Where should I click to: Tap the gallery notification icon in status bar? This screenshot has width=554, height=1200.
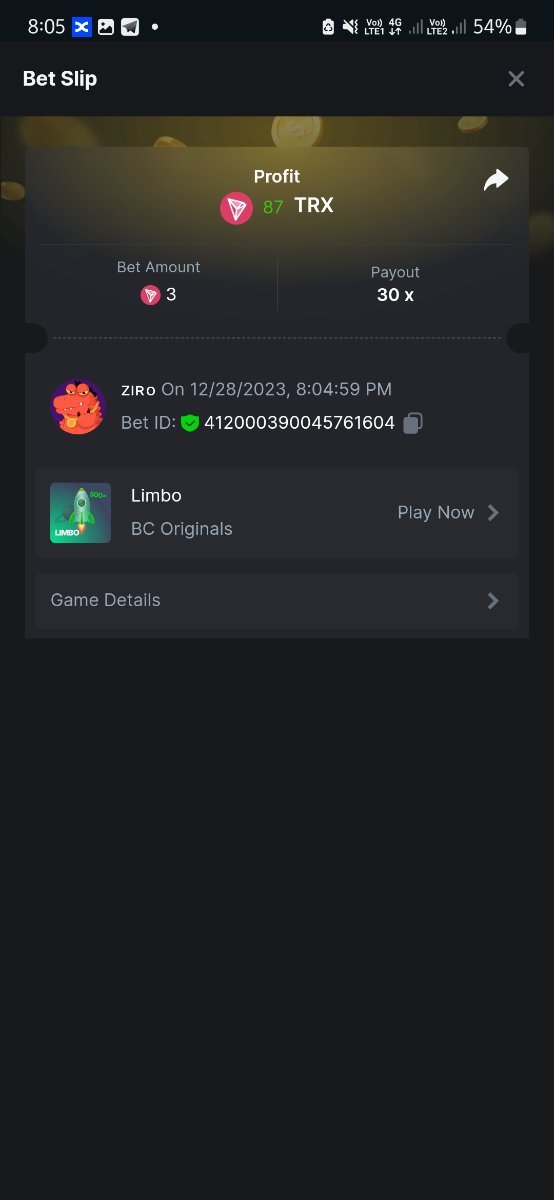(106, 27)
